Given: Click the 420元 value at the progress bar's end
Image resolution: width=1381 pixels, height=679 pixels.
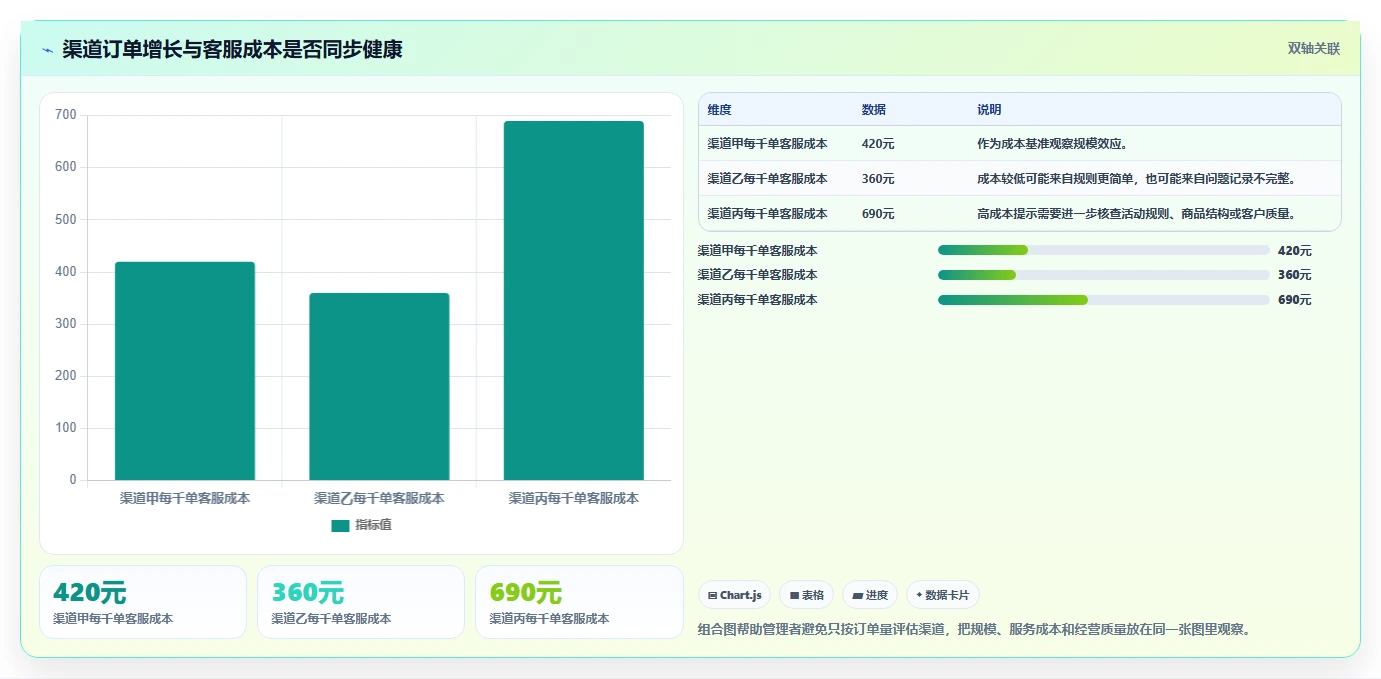Looking at the screenshot, I should pos(1294,251).
